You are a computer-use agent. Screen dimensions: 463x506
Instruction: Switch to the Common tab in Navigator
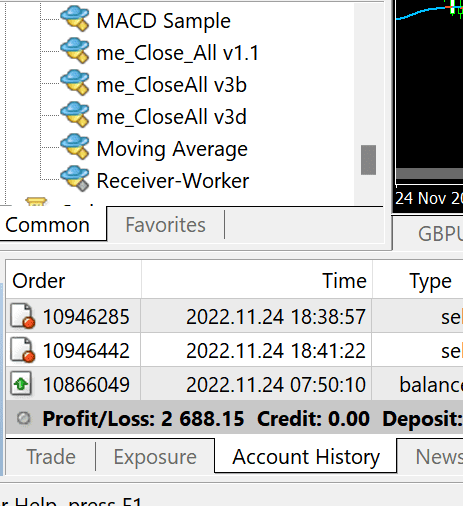pos(47,225)
